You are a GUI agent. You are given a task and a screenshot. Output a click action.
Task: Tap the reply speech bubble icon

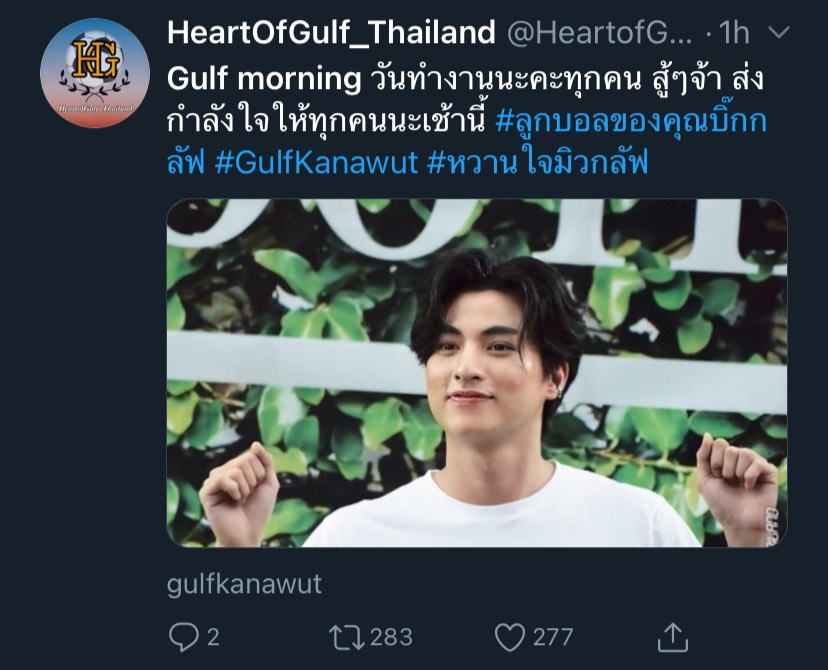tap(184, 637)
